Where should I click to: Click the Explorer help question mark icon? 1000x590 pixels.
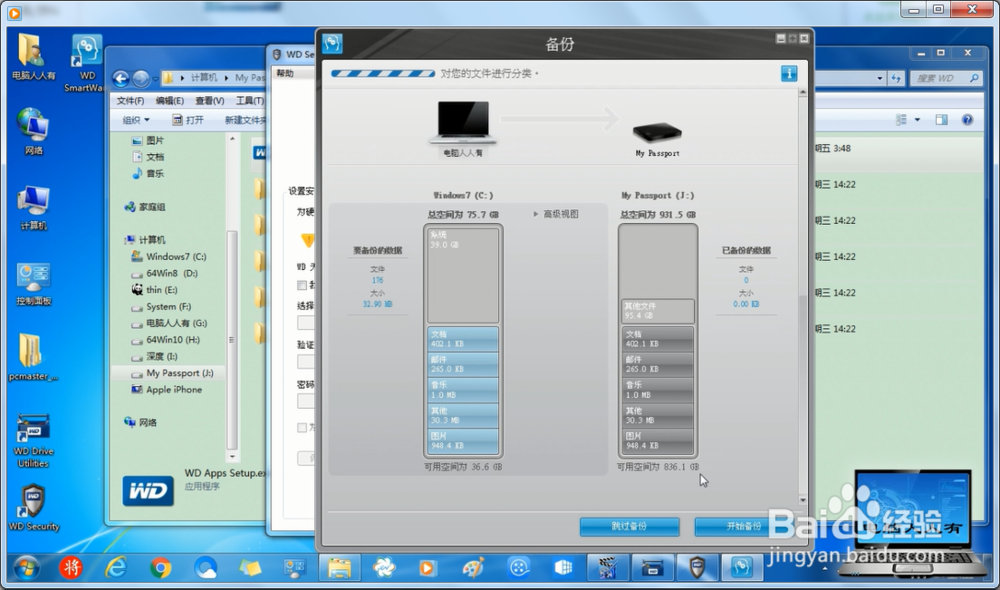pos(967,120)
